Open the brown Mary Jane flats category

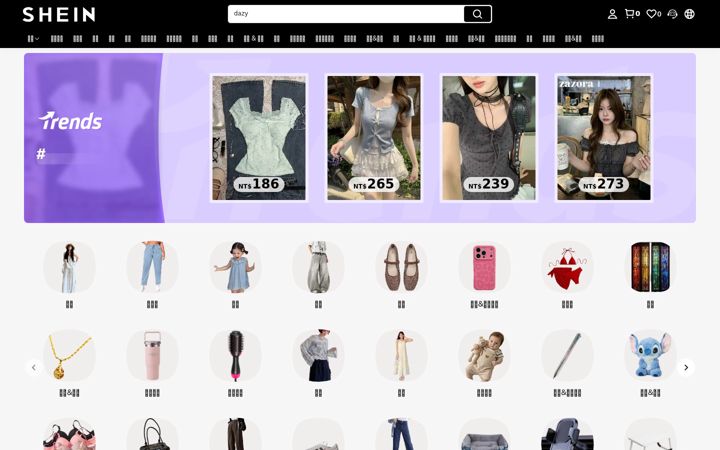401,267
